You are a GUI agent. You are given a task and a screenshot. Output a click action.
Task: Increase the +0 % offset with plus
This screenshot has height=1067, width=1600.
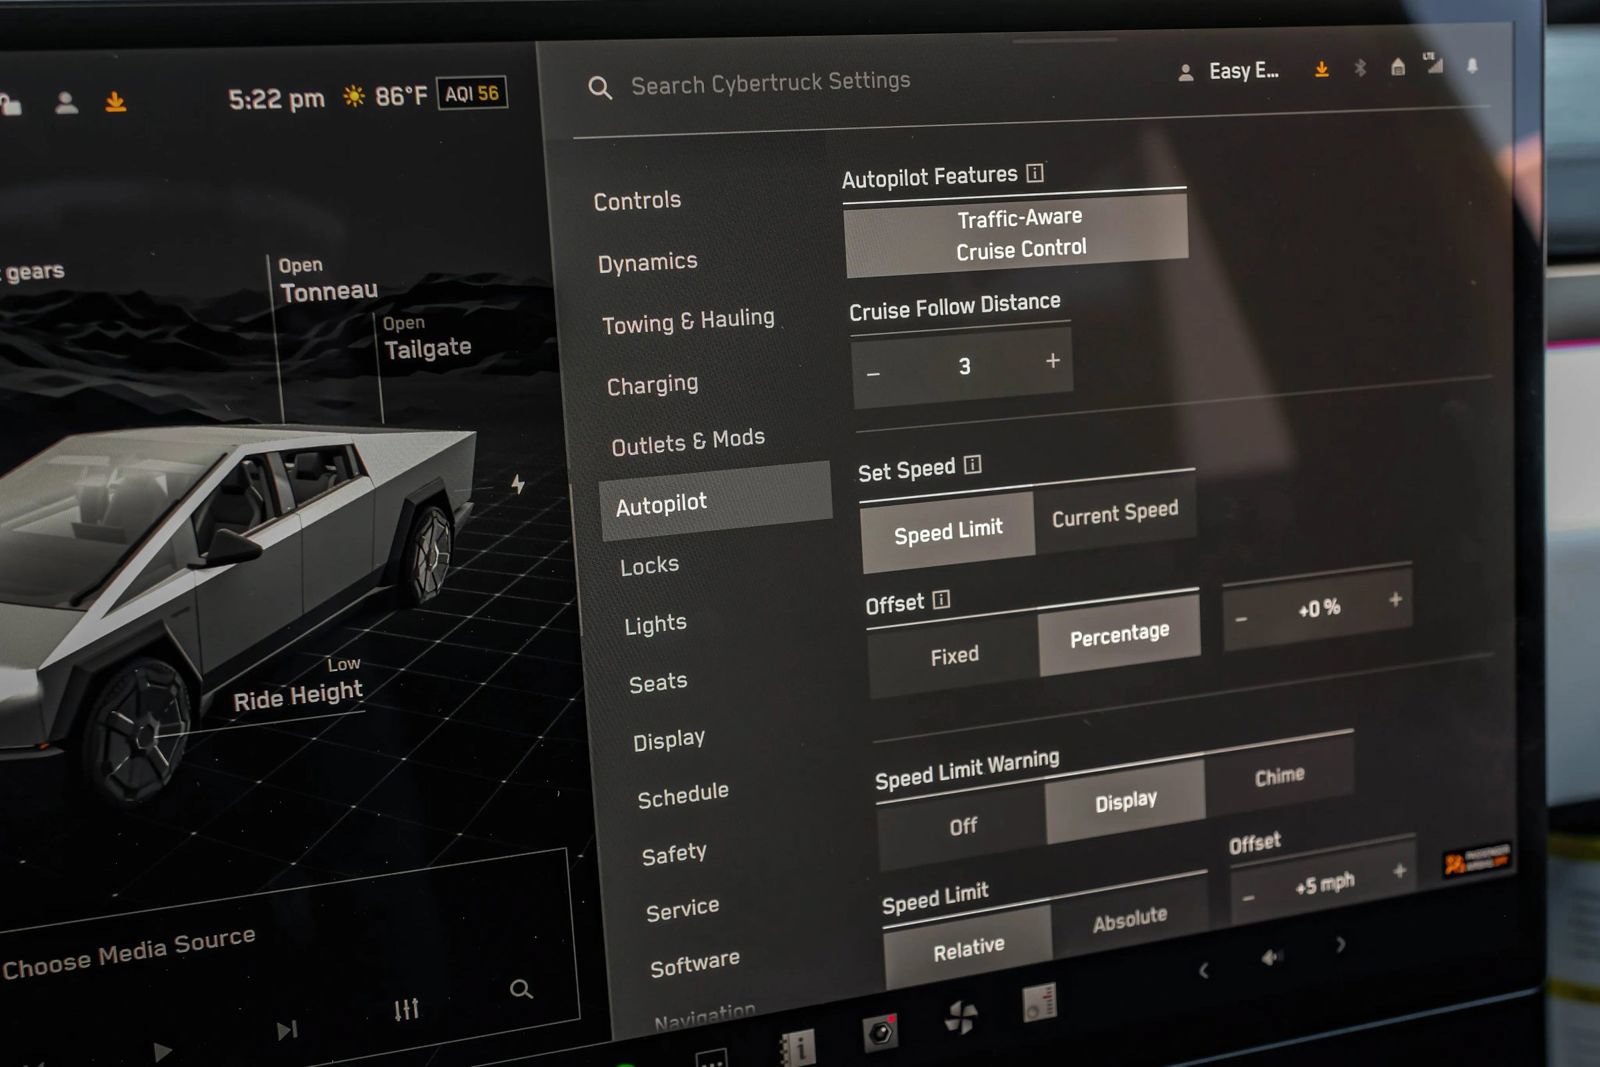[x=1395, y=600]
